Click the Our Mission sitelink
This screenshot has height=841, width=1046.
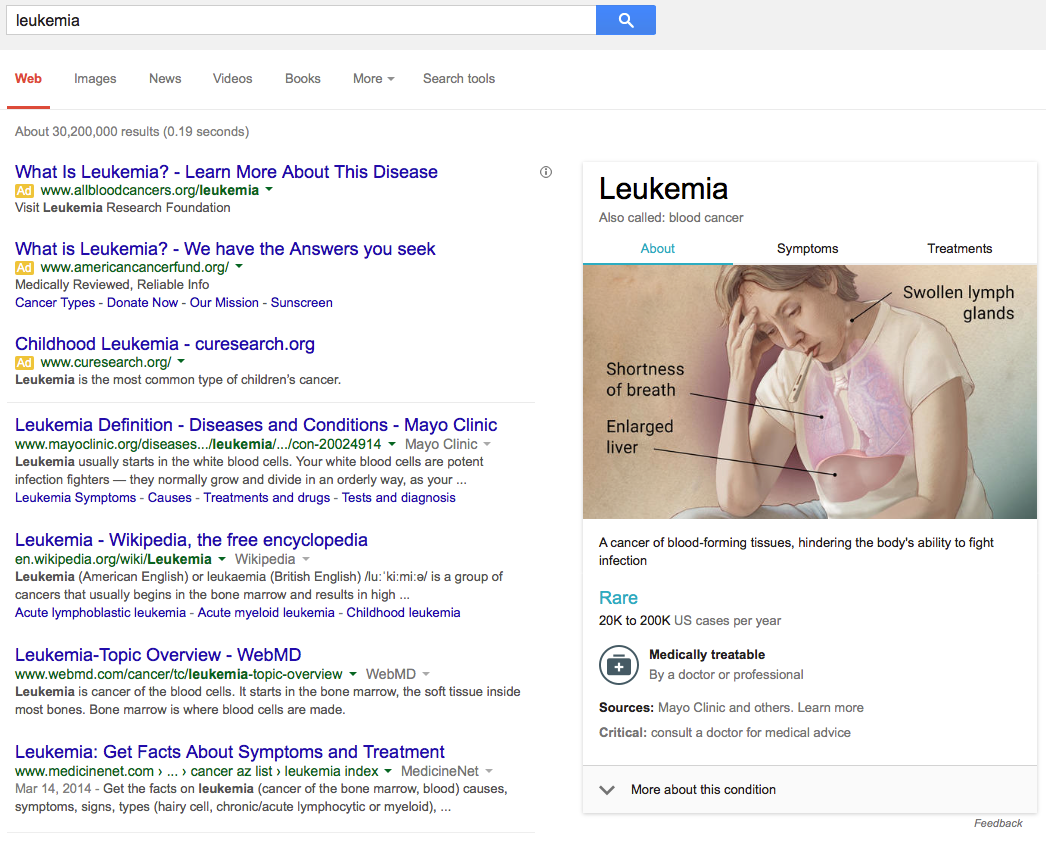coord(224,303)
